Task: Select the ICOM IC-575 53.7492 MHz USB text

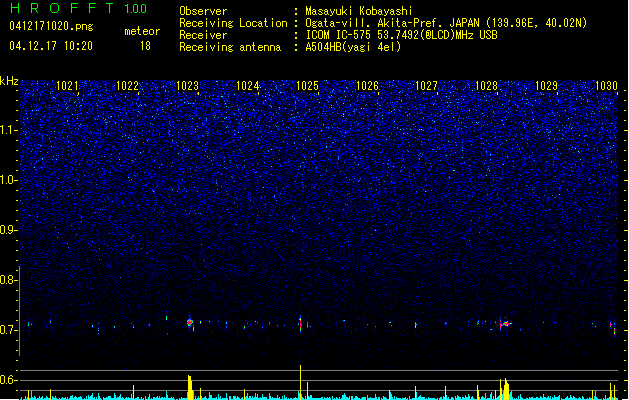Action: (402, 35)
